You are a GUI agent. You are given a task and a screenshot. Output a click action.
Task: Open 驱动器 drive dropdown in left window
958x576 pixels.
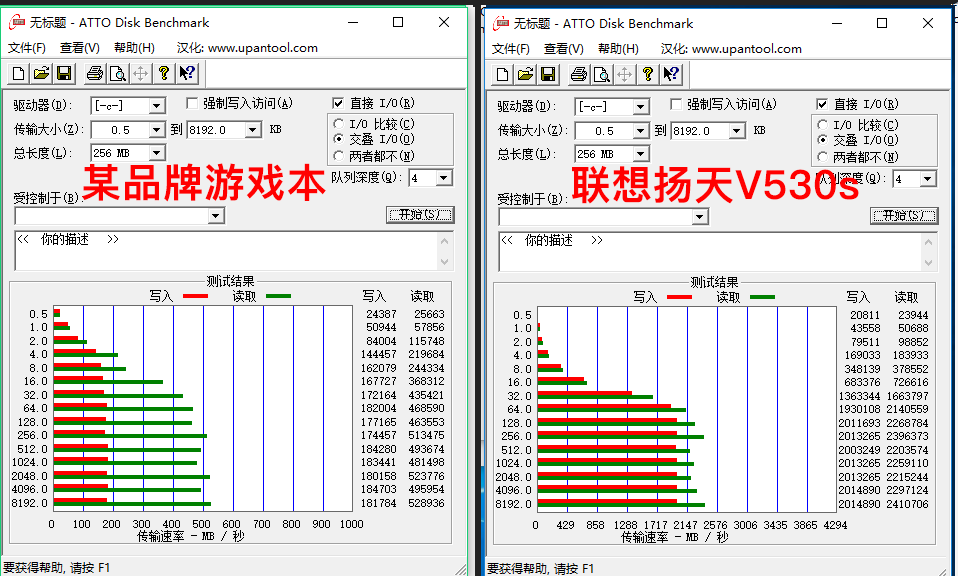pos(156,106)
